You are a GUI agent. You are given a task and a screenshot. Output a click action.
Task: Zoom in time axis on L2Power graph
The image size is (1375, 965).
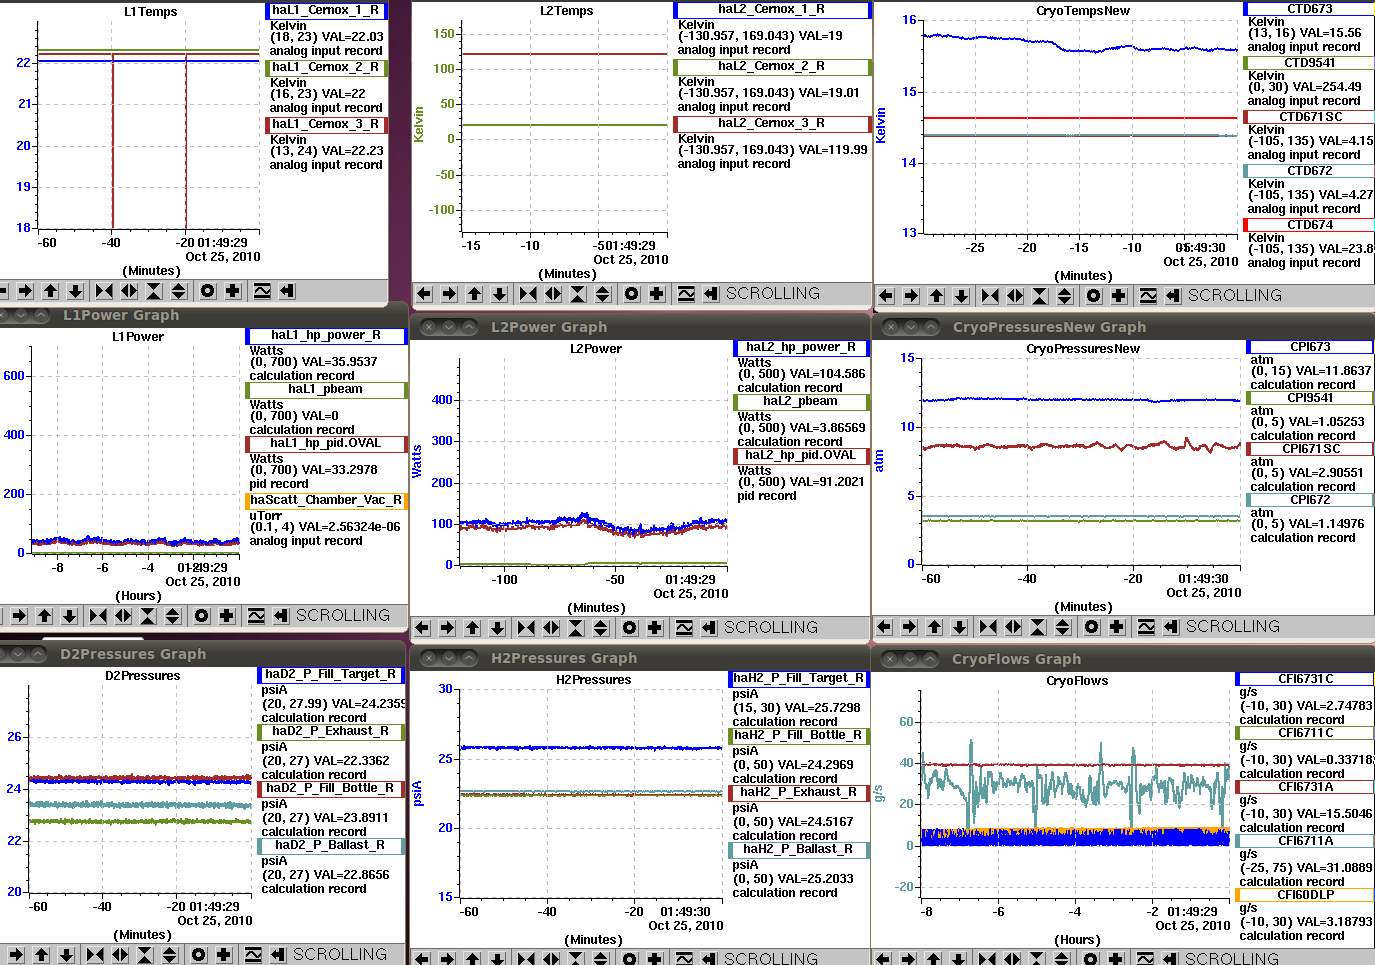[527, 628]
